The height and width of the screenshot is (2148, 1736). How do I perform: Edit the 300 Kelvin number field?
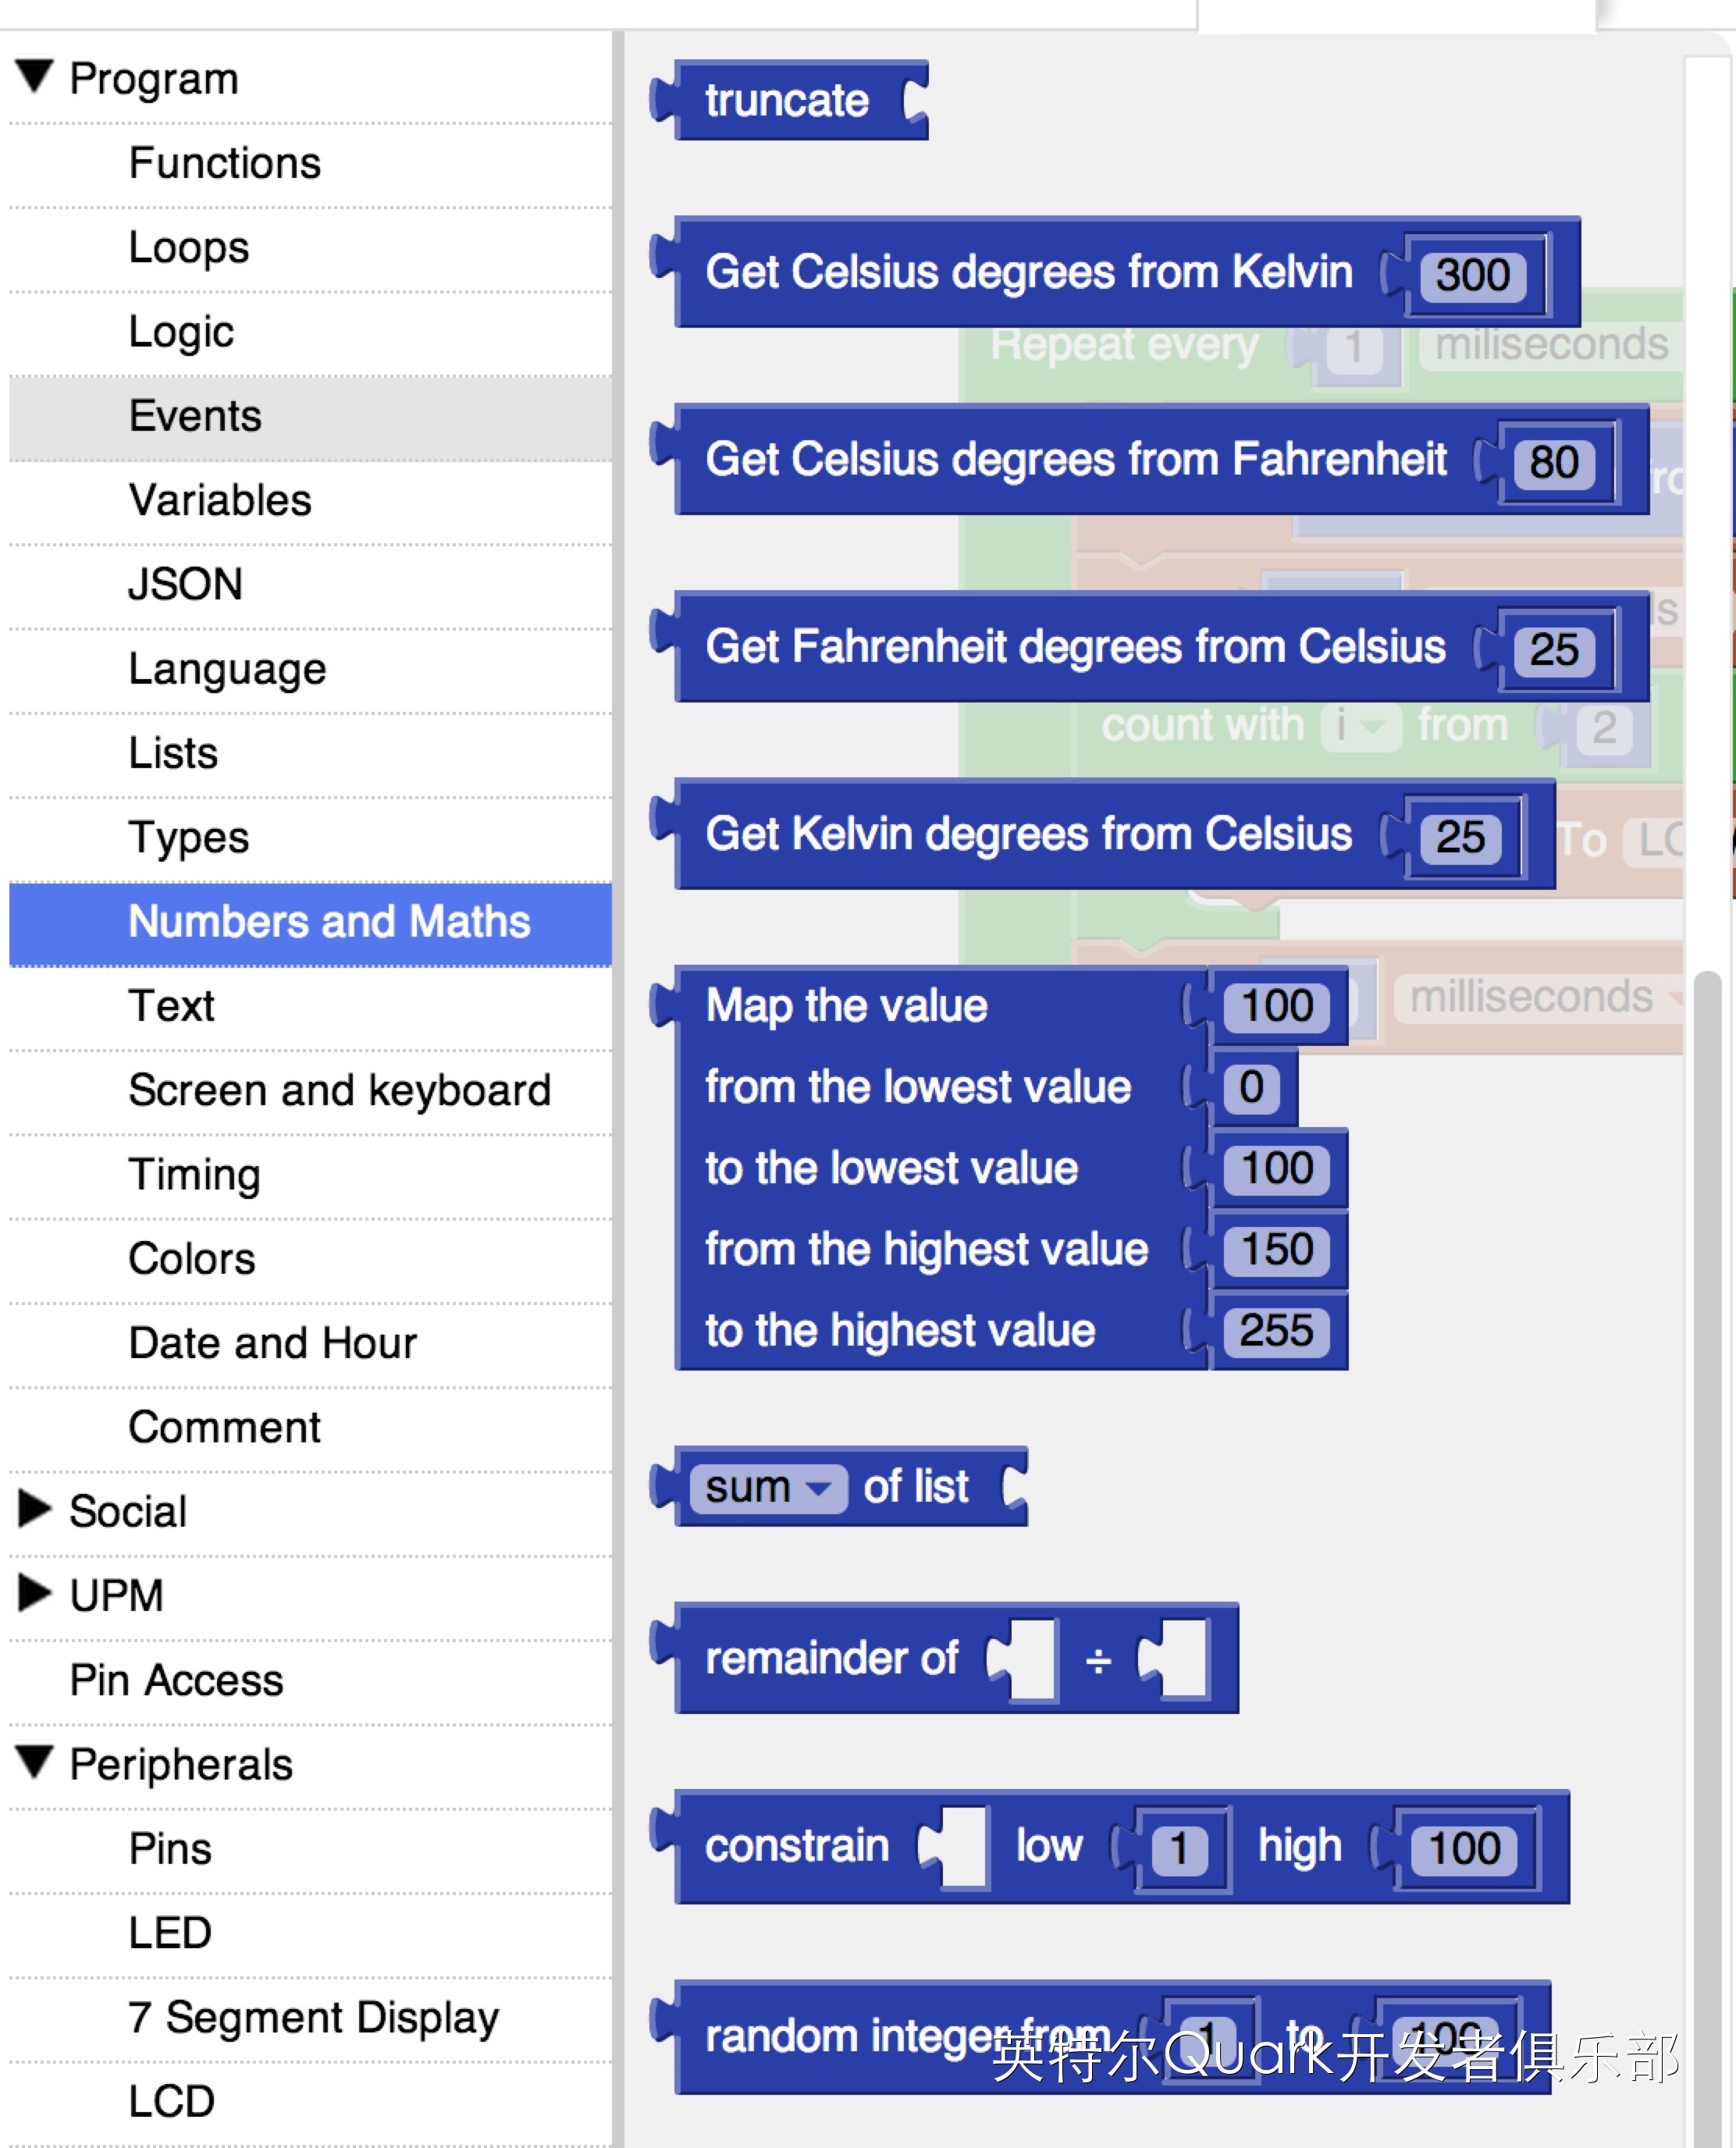click(x=1472, y=275)
